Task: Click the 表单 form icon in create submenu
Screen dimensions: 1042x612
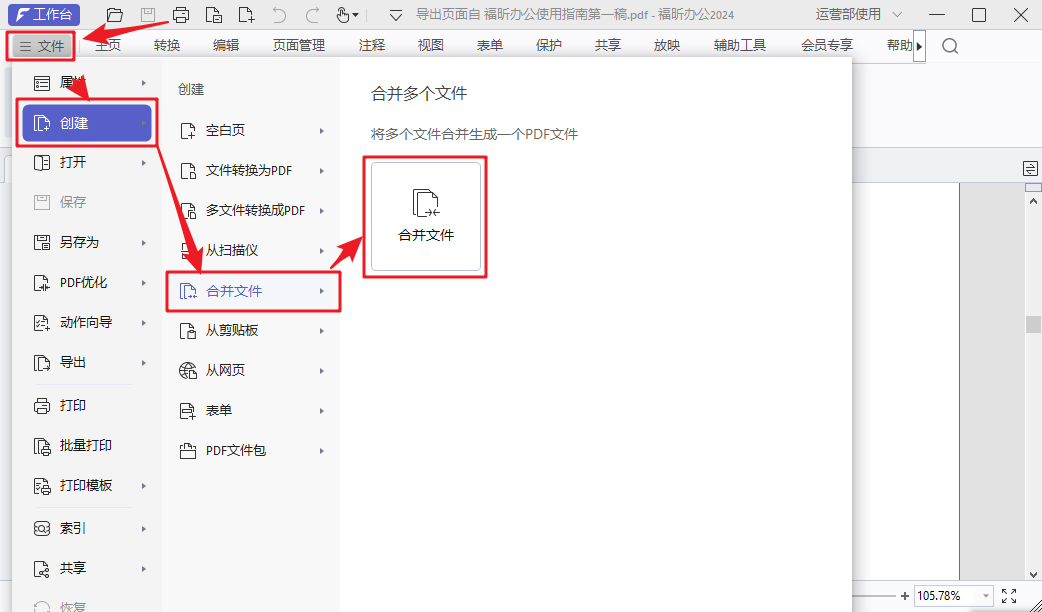Action: coord(188,411)
